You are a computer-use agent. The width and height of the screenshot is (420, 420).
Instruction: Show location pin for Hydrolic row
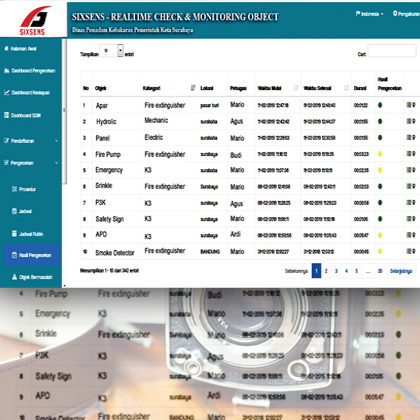[x=414, y=121]
